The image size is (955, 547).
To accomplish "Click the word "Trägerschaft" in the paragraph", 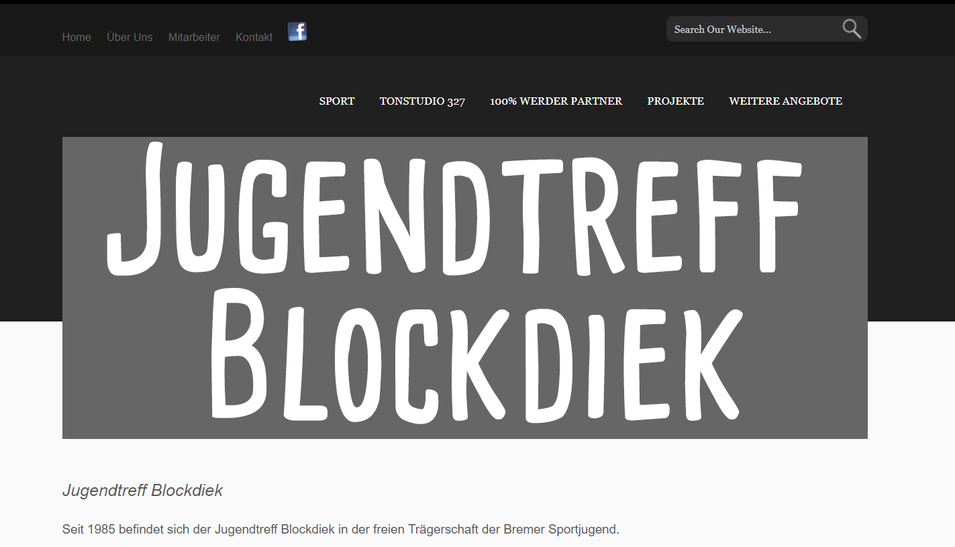I will click(444, 529).
